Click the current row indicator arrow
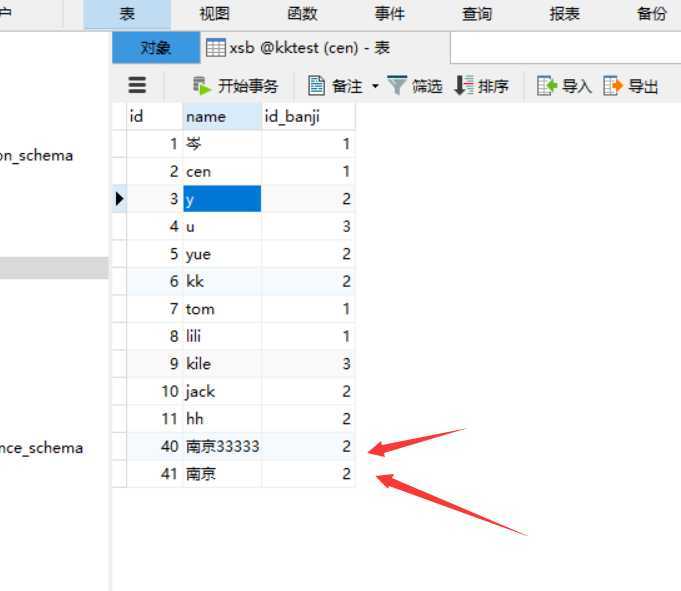This screenshot has height=591, width=681. click(x=119, y=199)
